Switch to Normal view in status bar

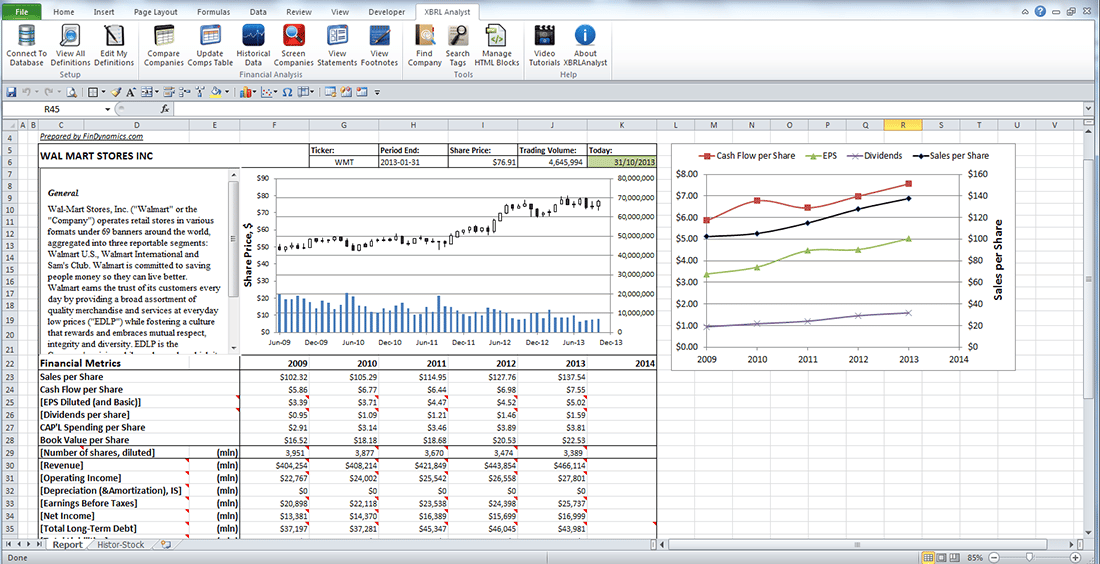pos(929,557)
